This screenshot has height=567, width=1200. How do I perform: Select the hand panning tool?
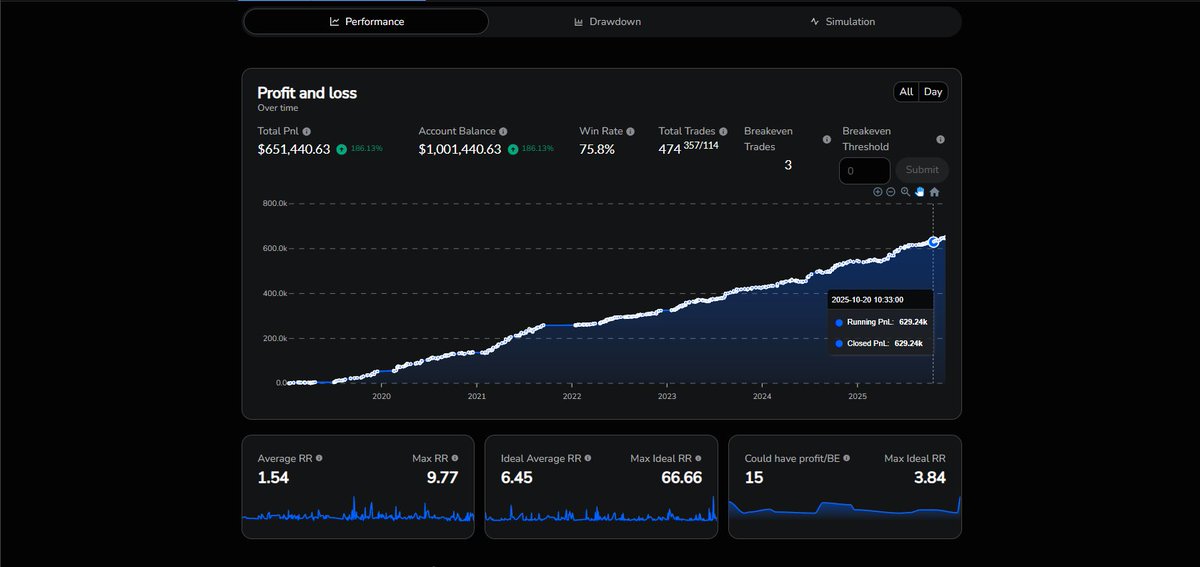click(919, 192)
